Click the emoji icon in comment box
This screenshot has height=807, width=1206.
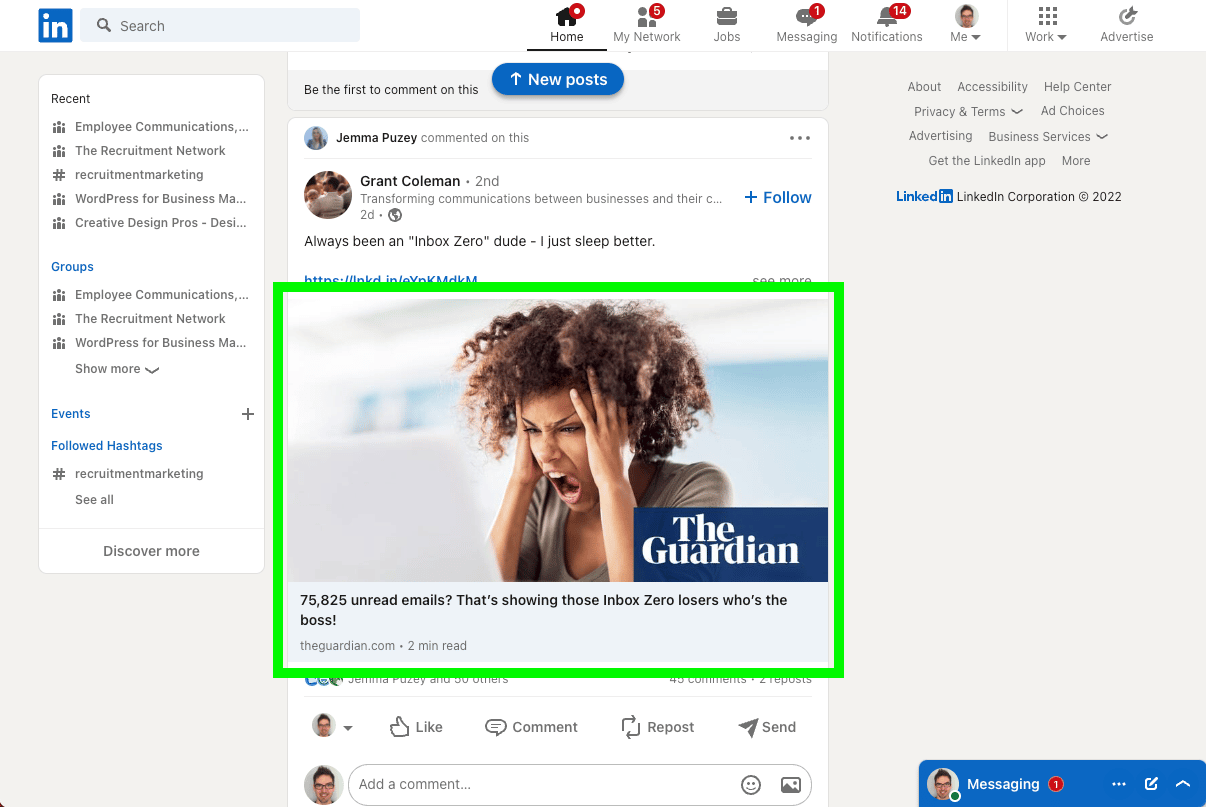[x=751, y=785]
